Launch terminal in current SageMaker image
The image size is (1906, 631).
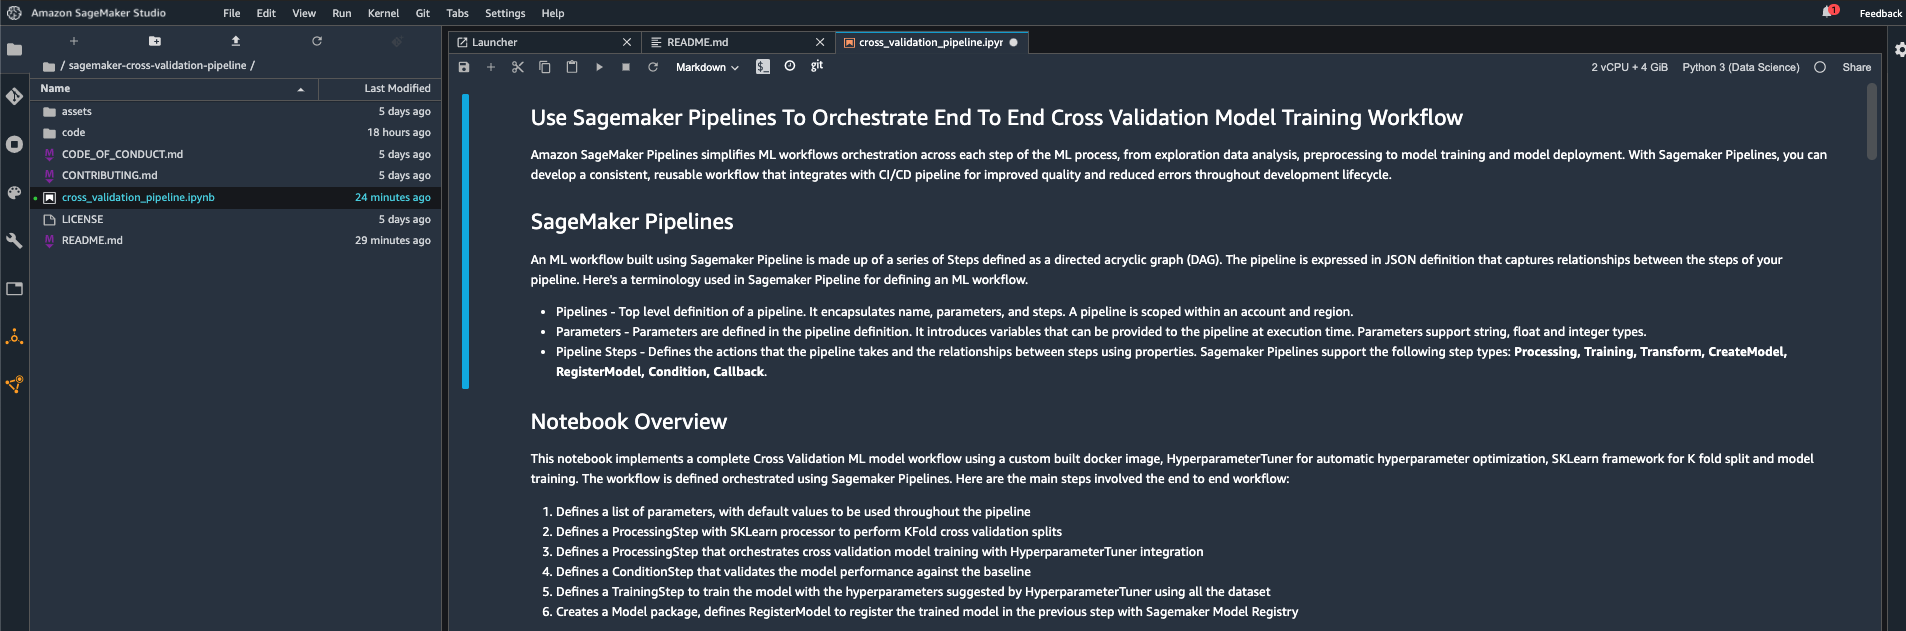pos(763,67)
